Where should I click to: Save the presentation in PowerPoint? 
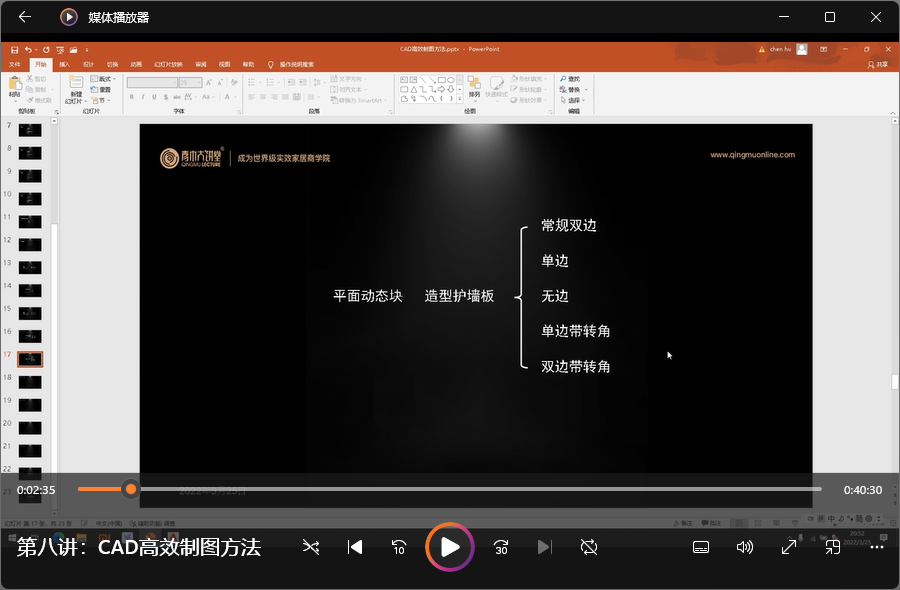(x=14, y=50)
